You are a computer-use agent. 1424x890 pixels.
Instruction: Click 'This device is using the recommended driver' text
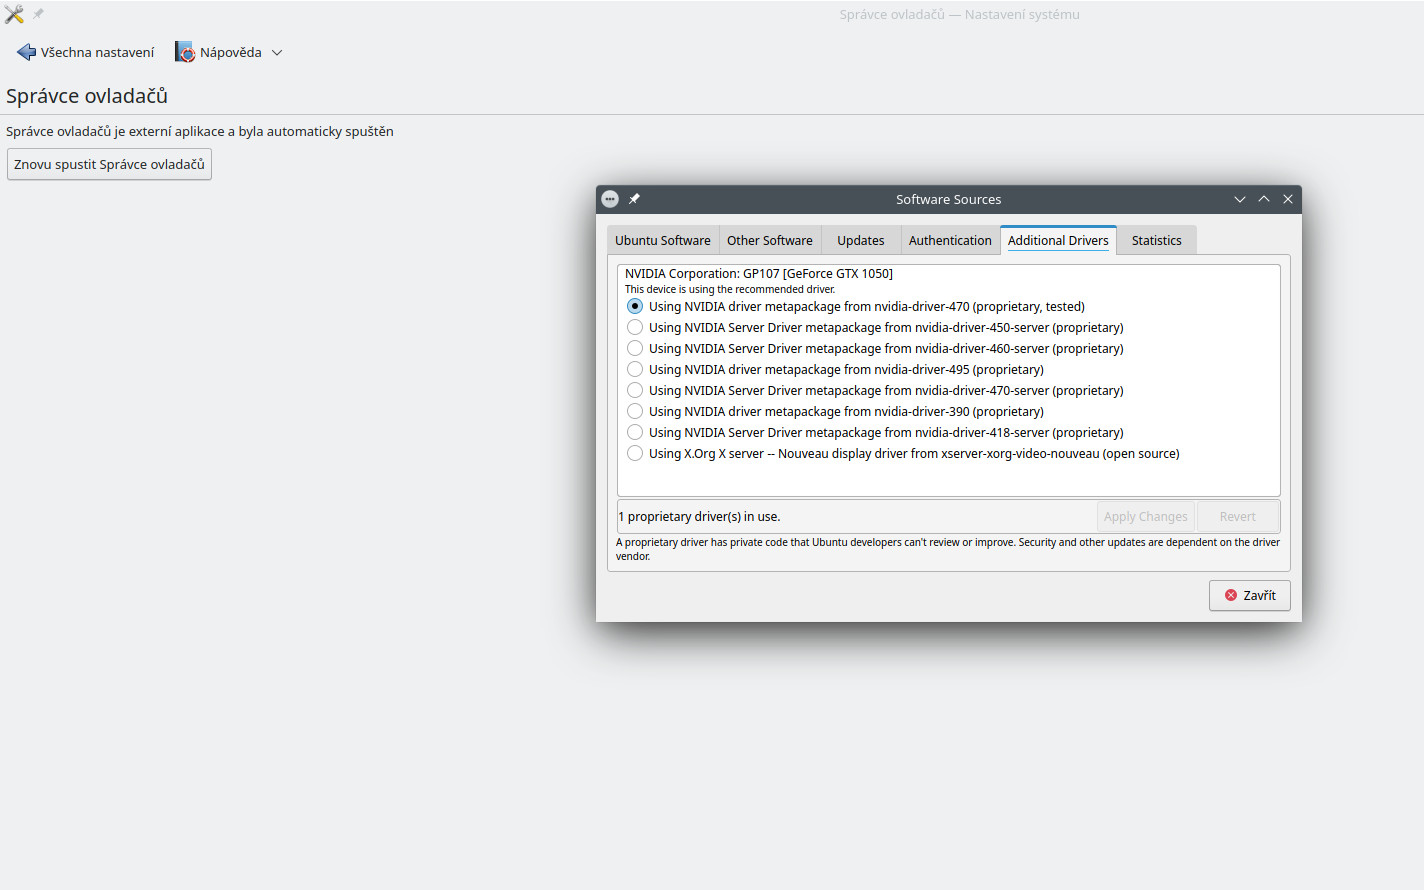click(x=730, y=289)
